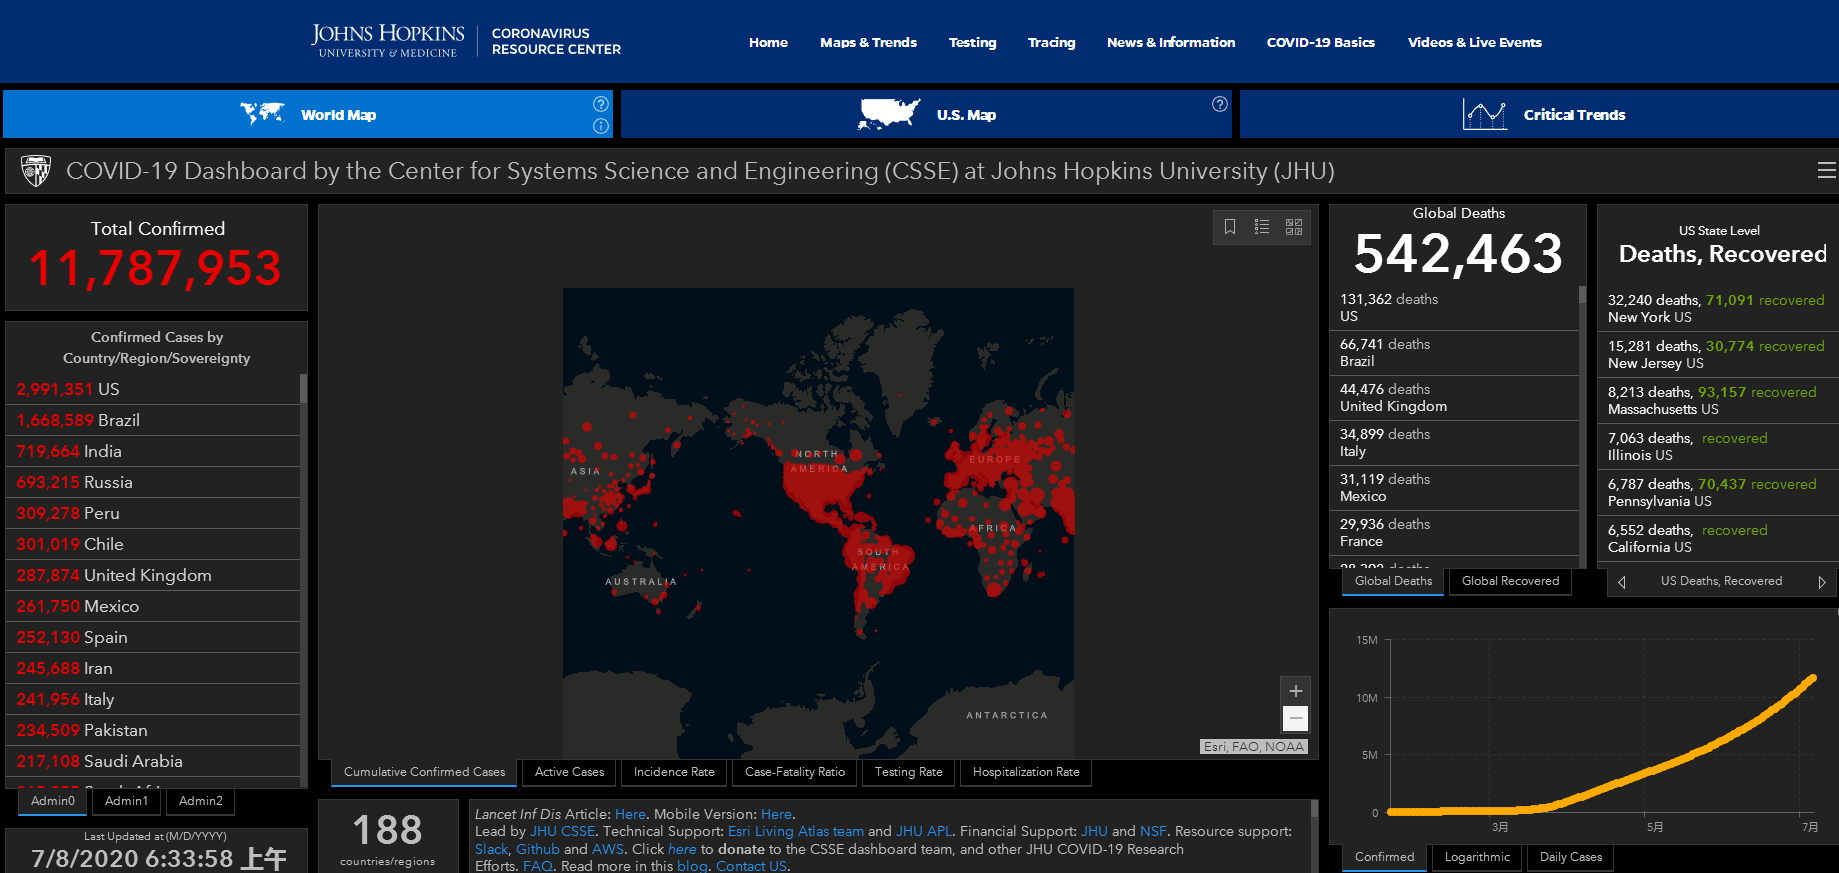Screen dimensions: 1839x873
Task: Open the map bookmarks icon
Action: 1230,227
